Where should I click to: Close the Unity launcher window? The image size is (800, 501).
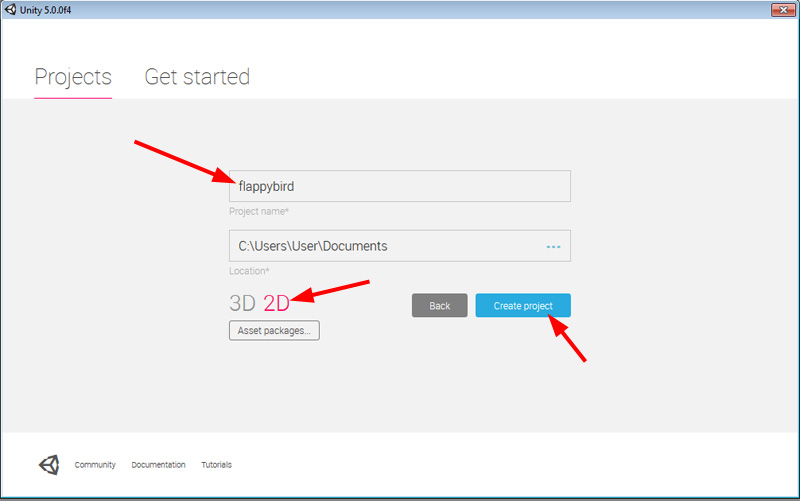tap(782, 9)
